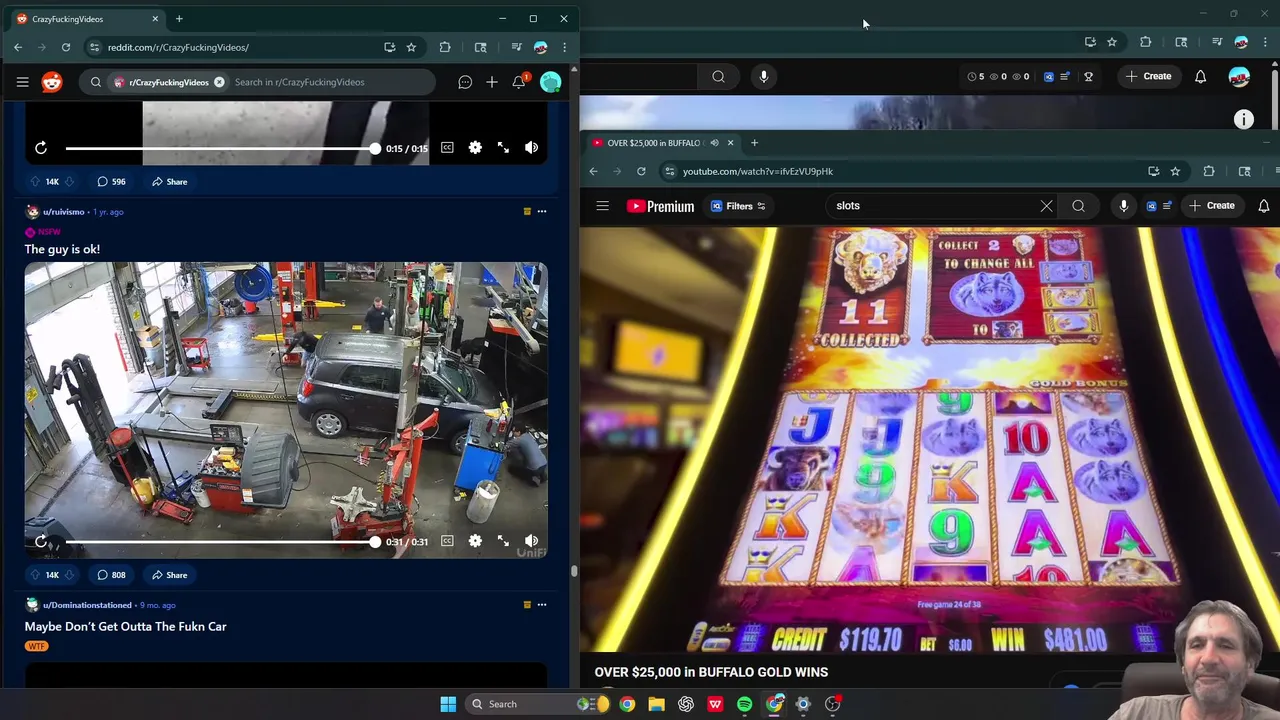Replay the 0:31 garage video

tap(41, 541)
